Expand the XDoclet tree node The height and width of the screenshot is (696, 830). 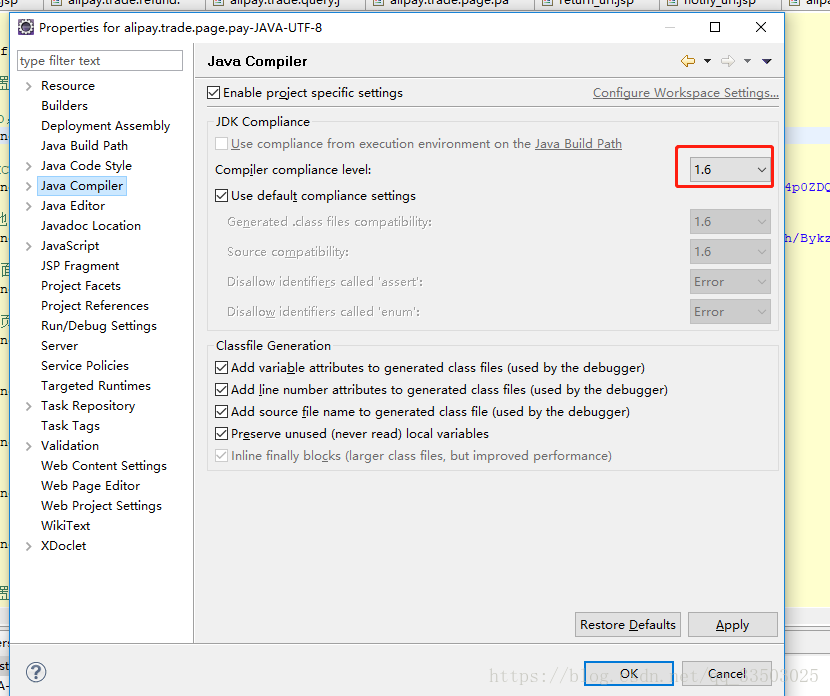29,546
